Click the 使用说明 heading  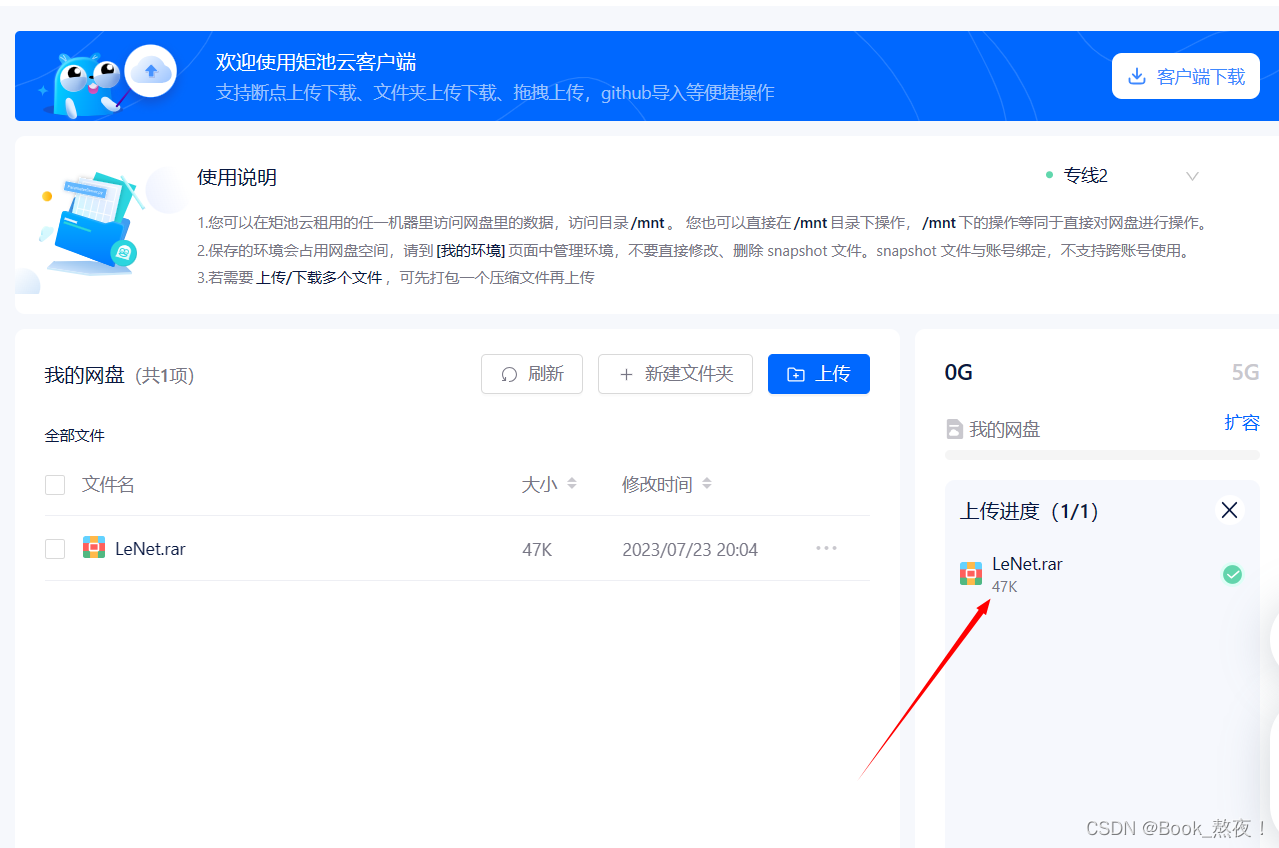(237, 177)
